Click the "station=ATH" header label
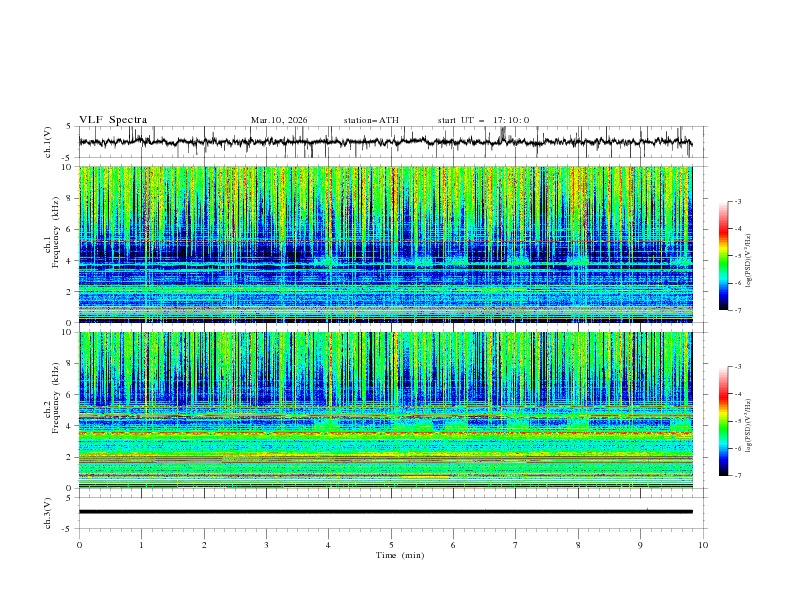 (371, 120)
